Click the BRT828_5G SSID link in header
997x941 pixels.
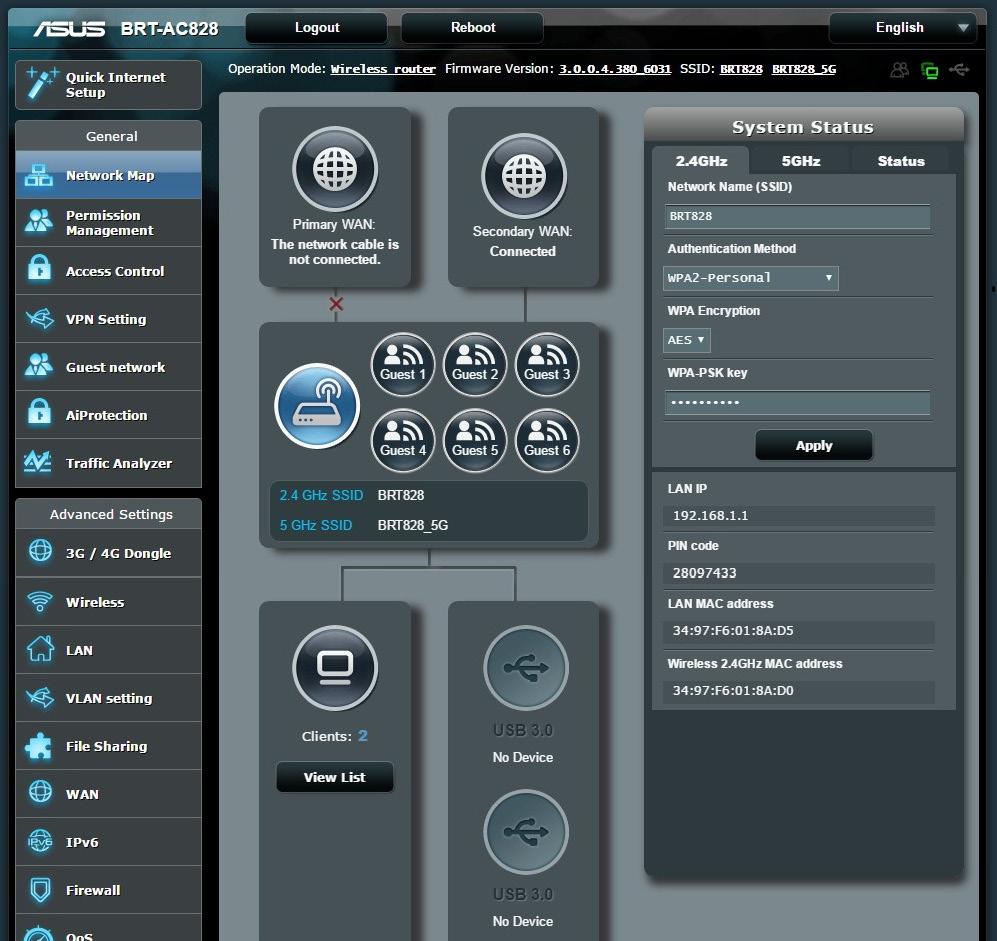804,69
